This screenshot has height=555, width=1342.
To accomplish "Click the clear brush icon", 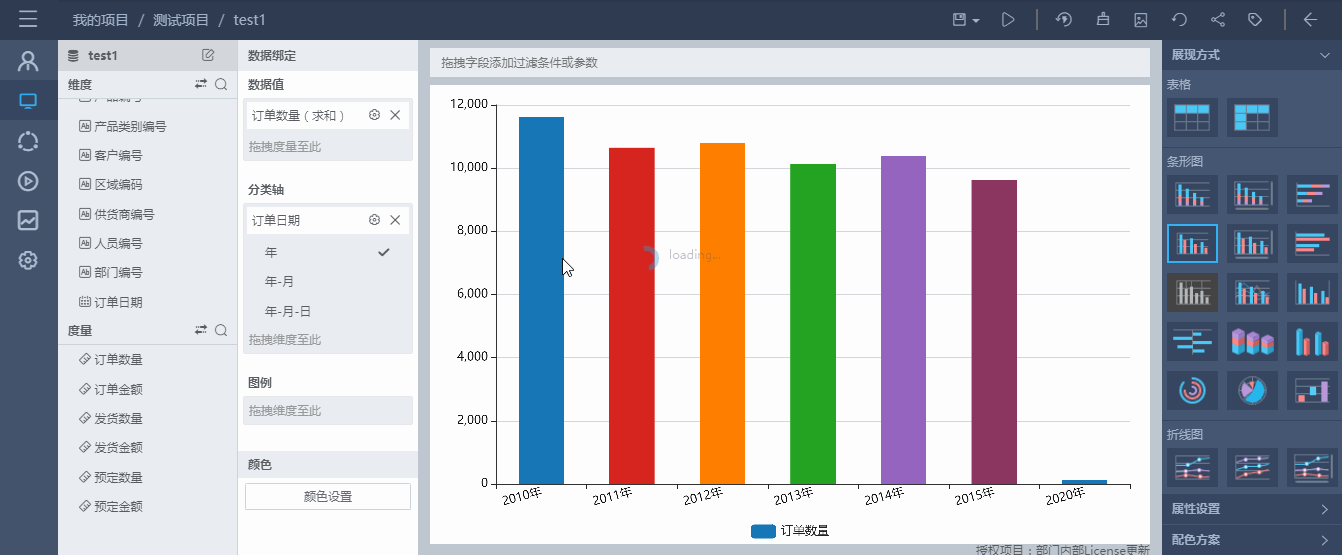I will pos(1103,19).
